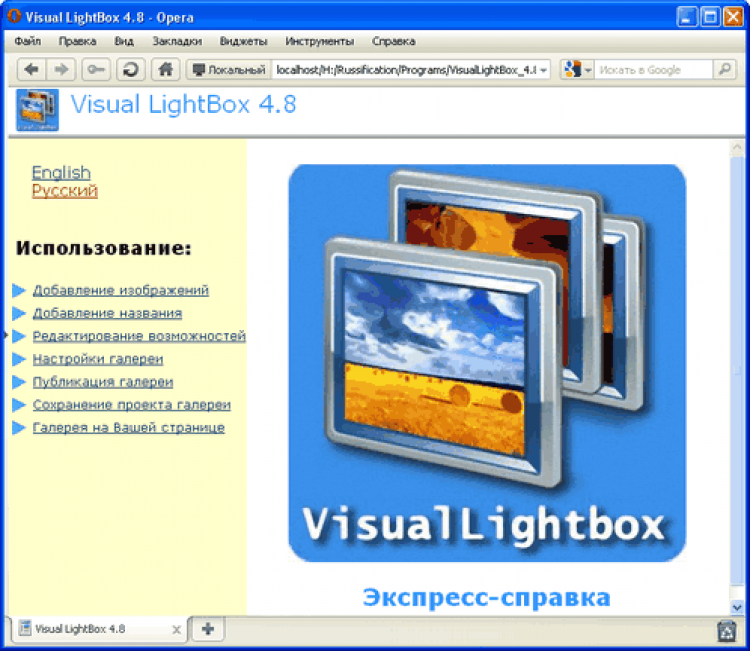Open the Справка menu

point(394,41)
